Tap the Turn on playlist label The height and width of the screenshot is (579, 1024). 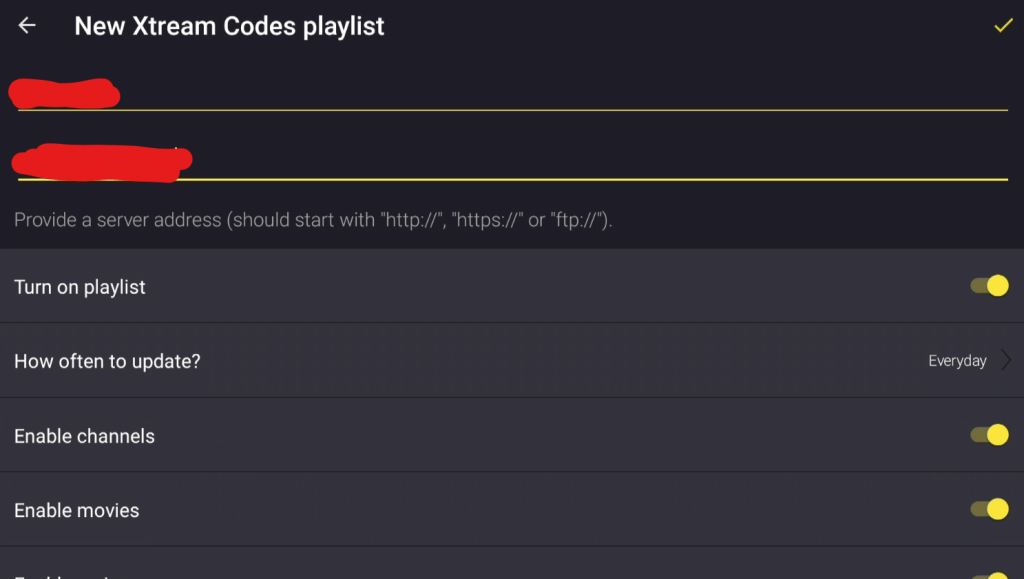[x=80, y=287]
